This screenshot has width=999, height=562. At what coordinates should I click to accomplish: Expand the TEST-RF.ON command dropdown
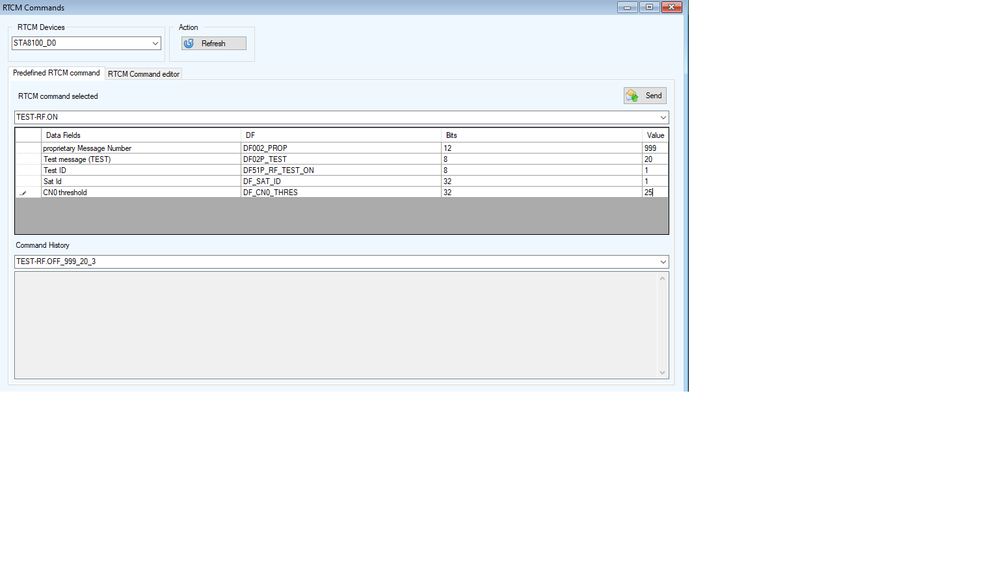tap(663, 117)
